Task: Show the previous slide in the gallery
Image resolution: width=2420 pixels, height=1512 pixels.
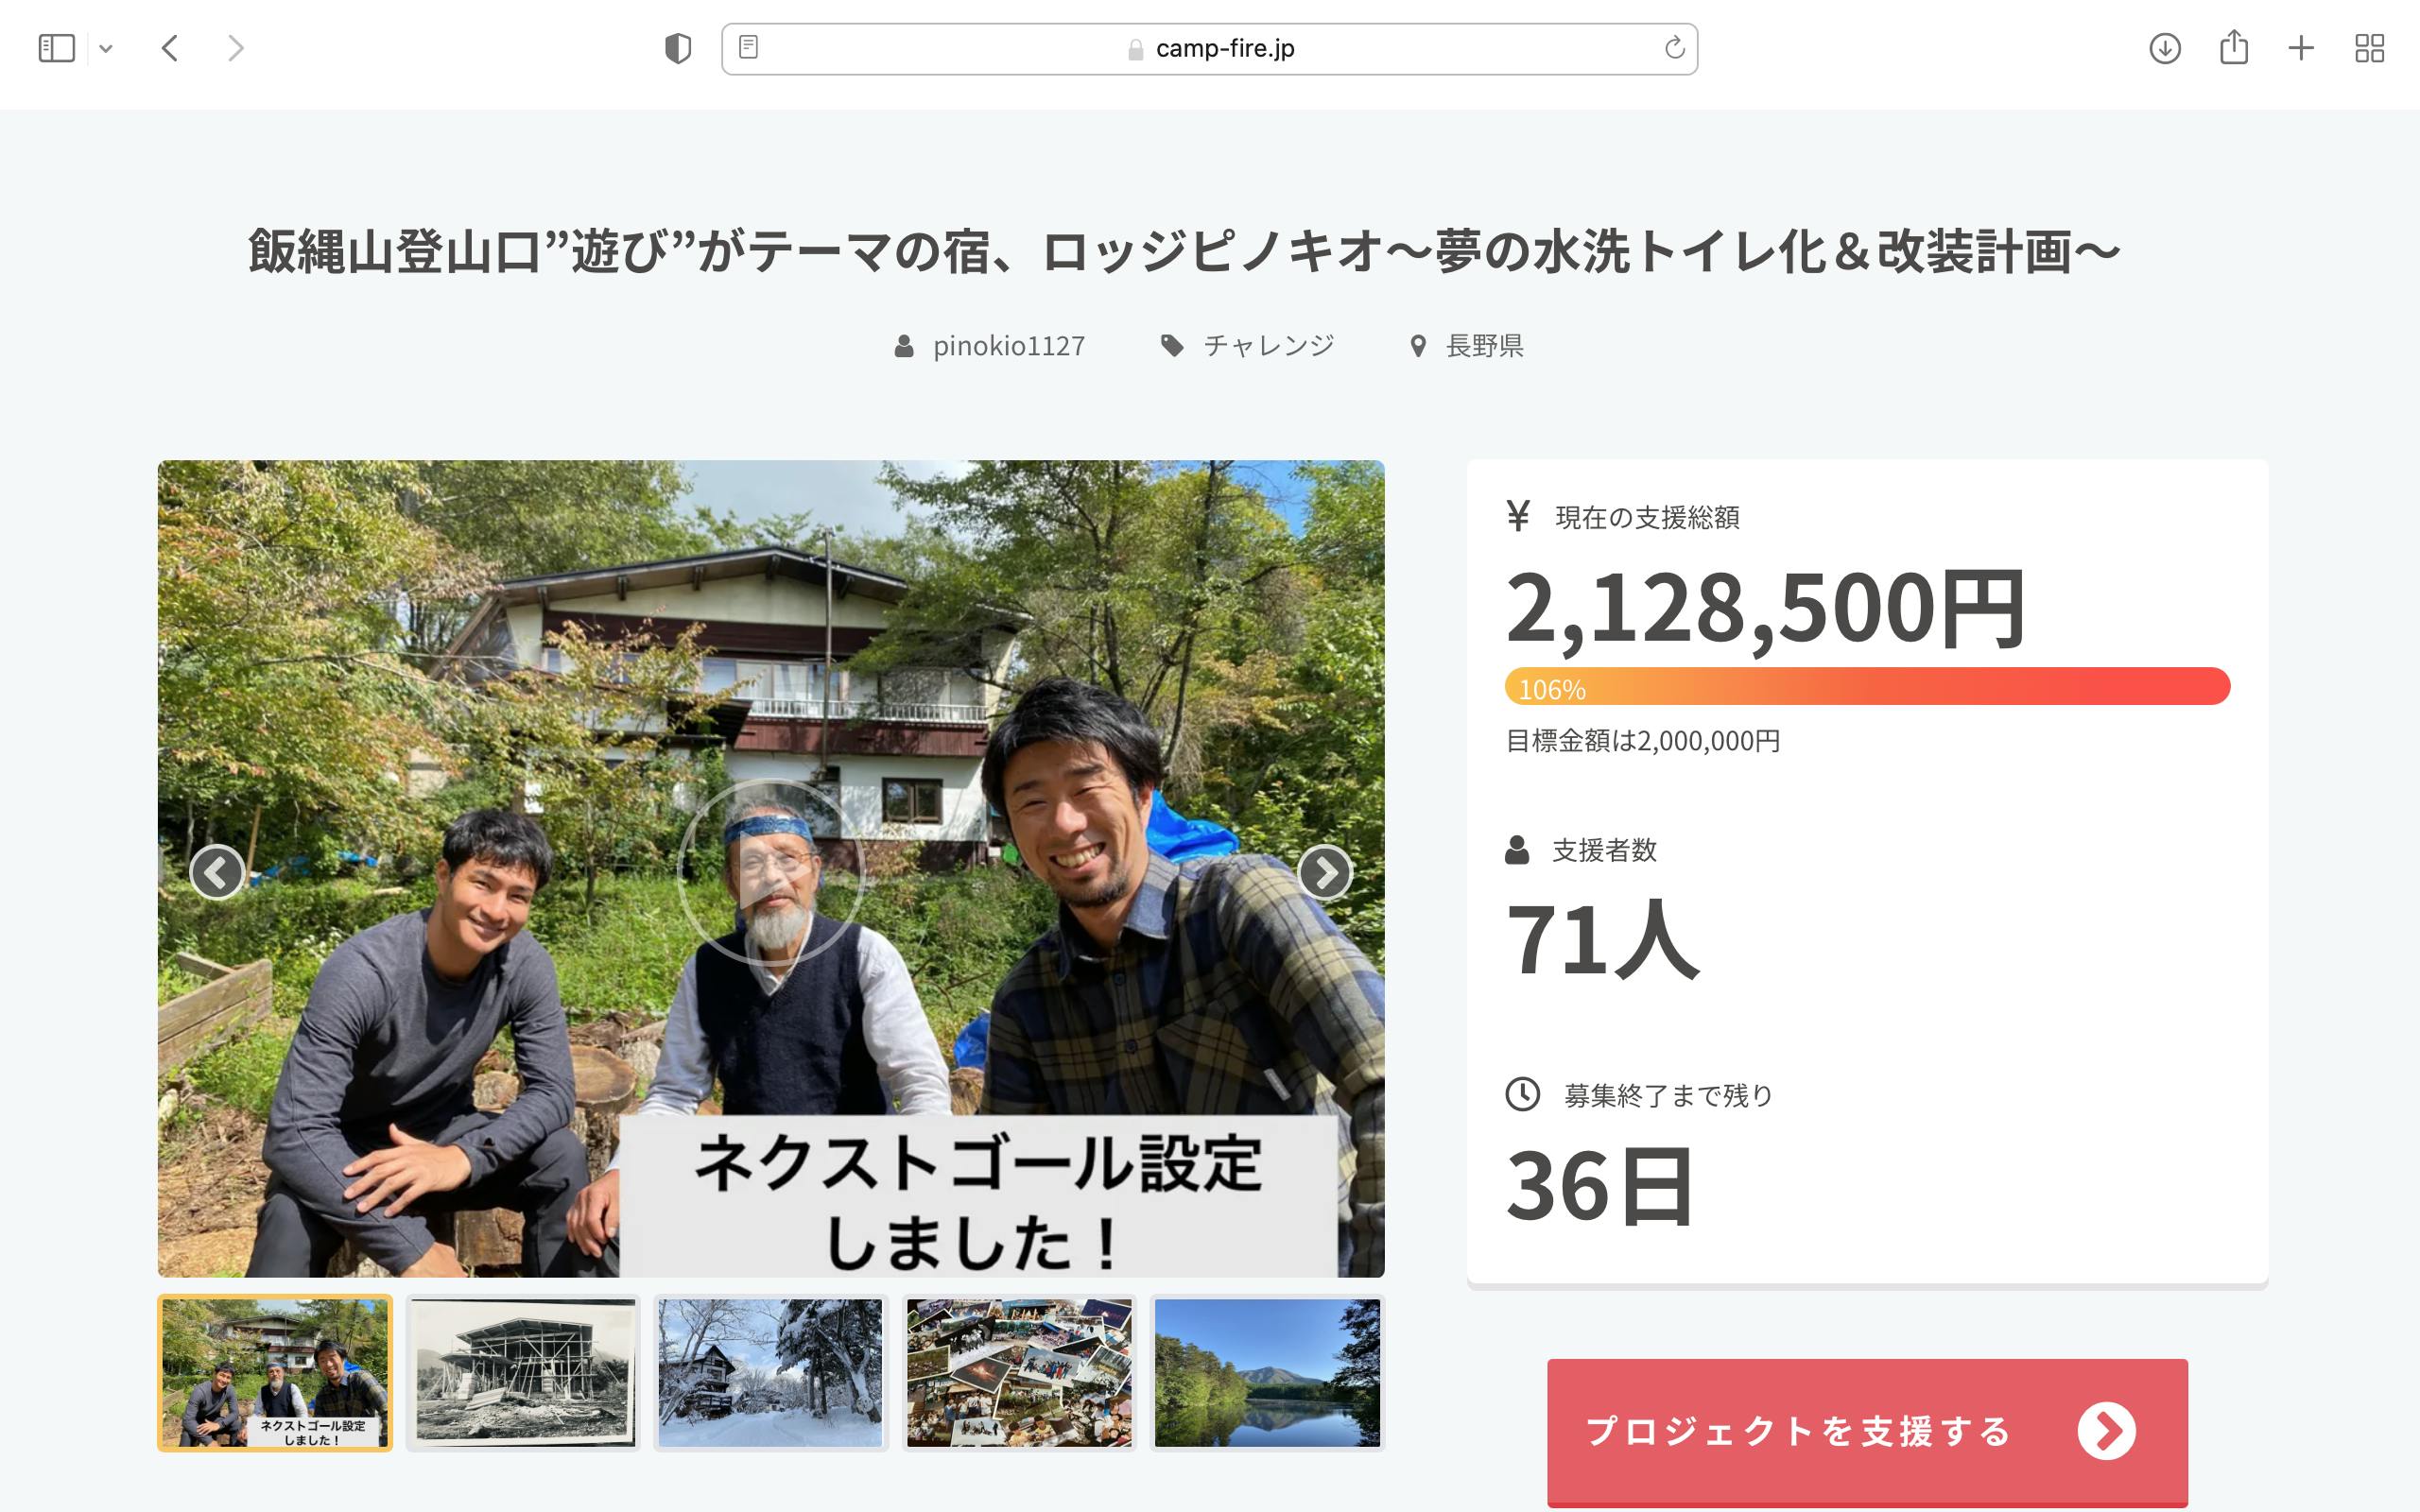Action: (x=218, y=872)
